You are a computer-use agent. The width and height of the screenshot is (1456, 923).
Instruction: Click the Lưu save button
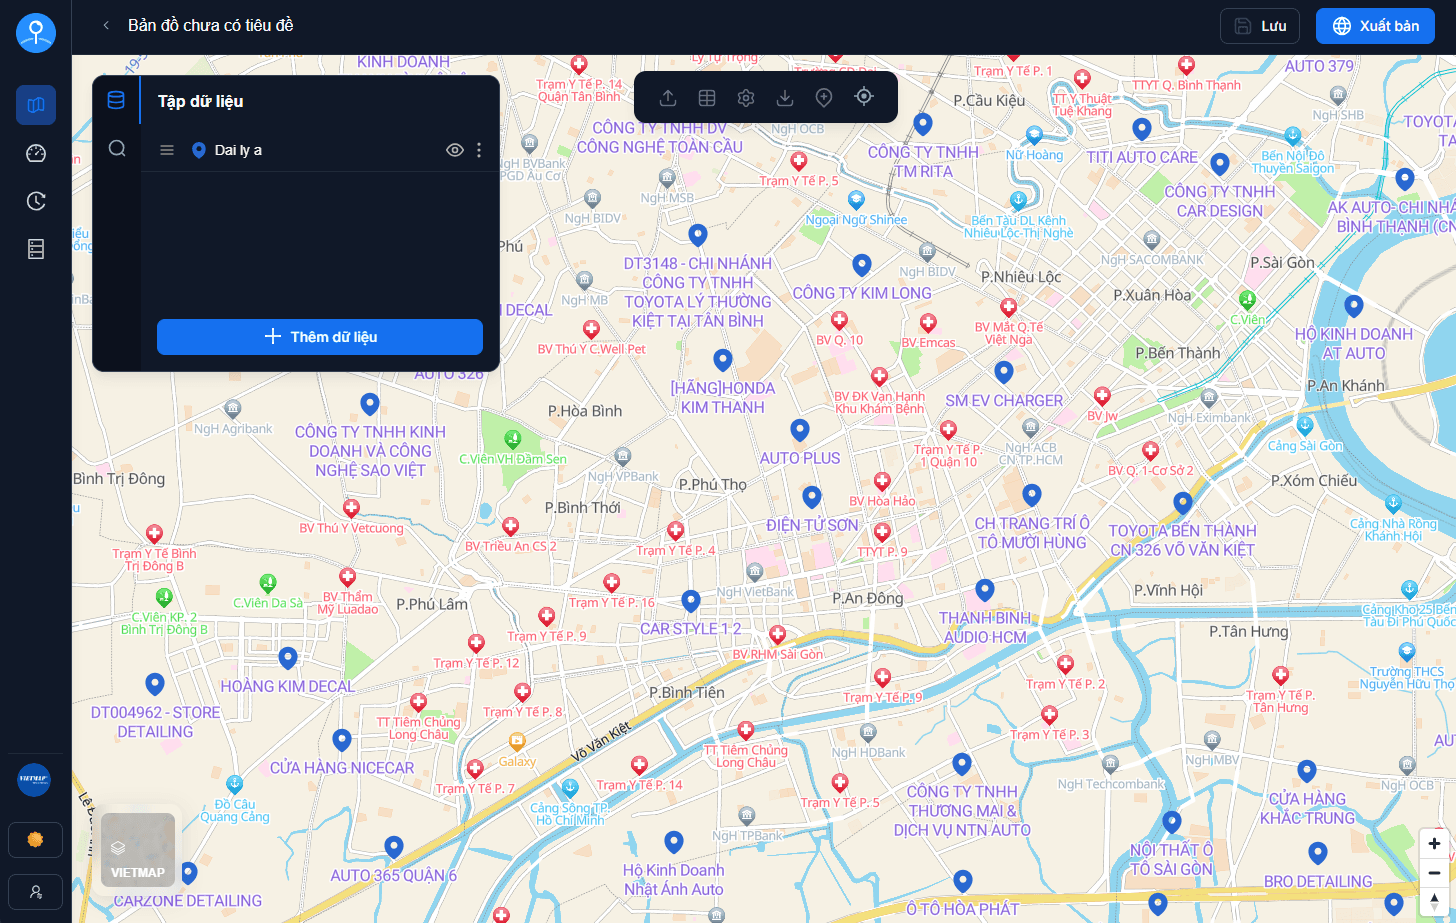pos(1260,26)
